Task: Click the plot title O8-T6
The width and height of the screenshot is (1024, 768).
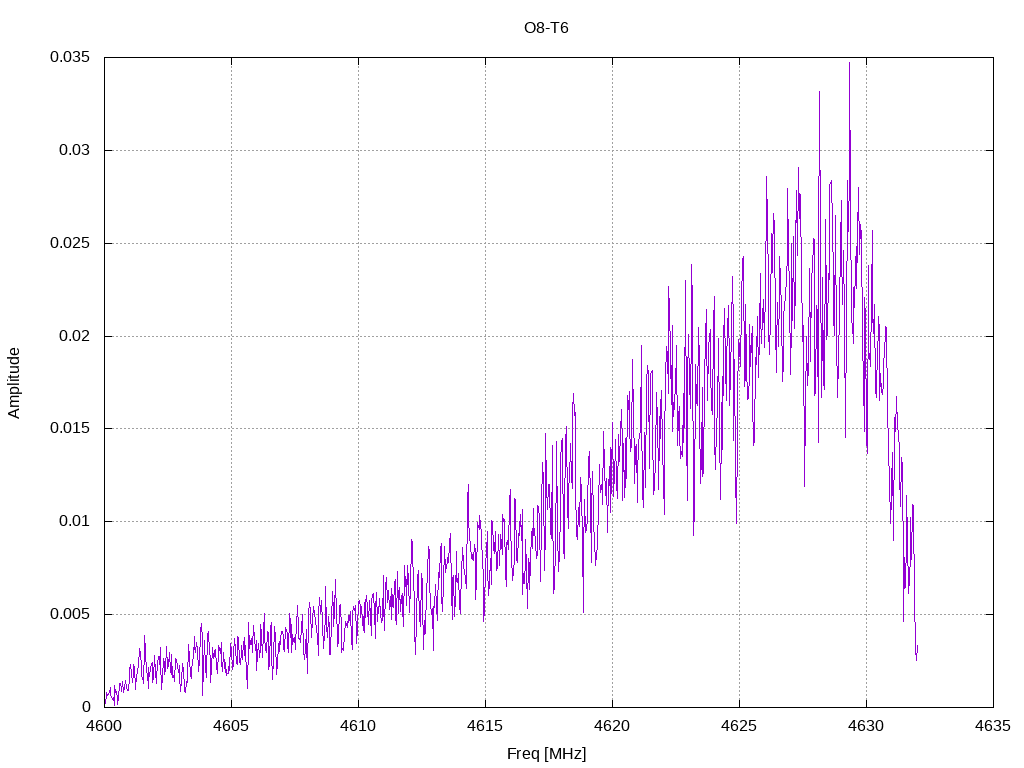Action: (x=546, y=28)
